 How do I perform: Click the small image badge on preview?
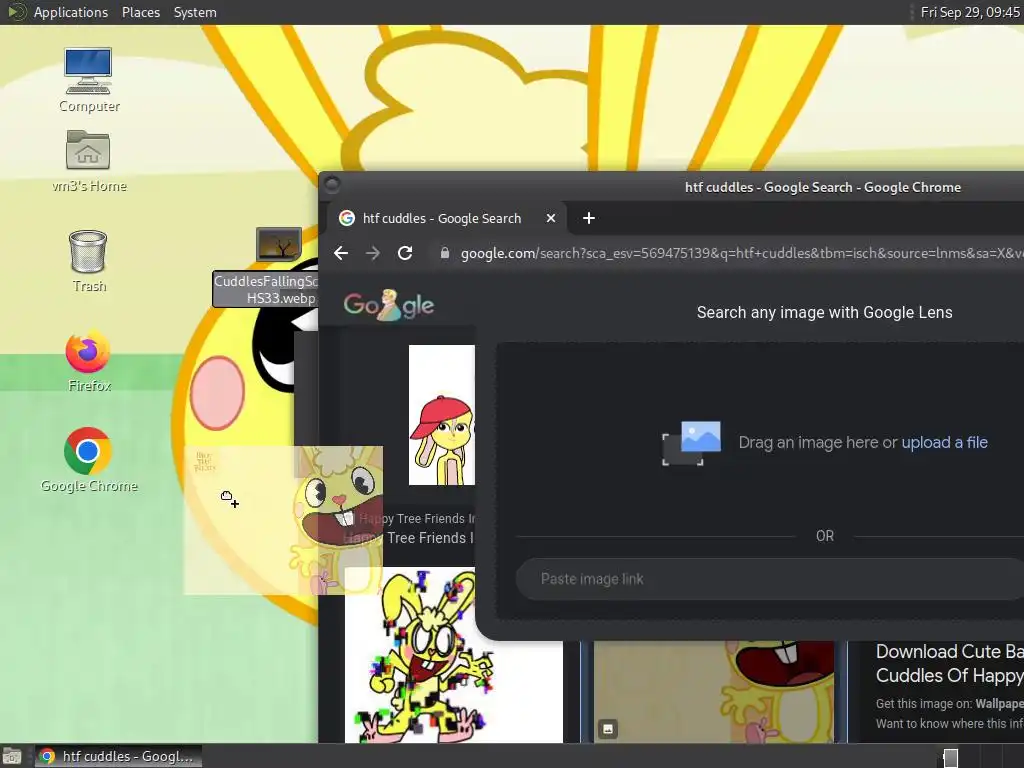pyautogui.click(x=607, y=729)
